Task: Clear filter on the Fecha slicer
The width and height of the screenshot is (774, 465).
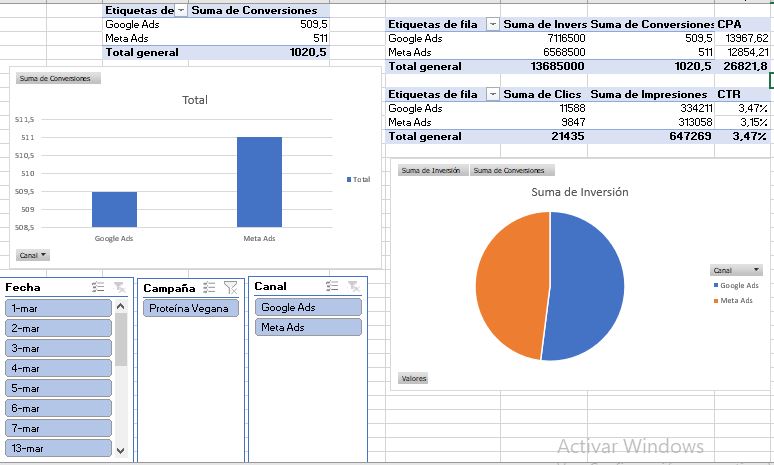Action: [119, 287]
